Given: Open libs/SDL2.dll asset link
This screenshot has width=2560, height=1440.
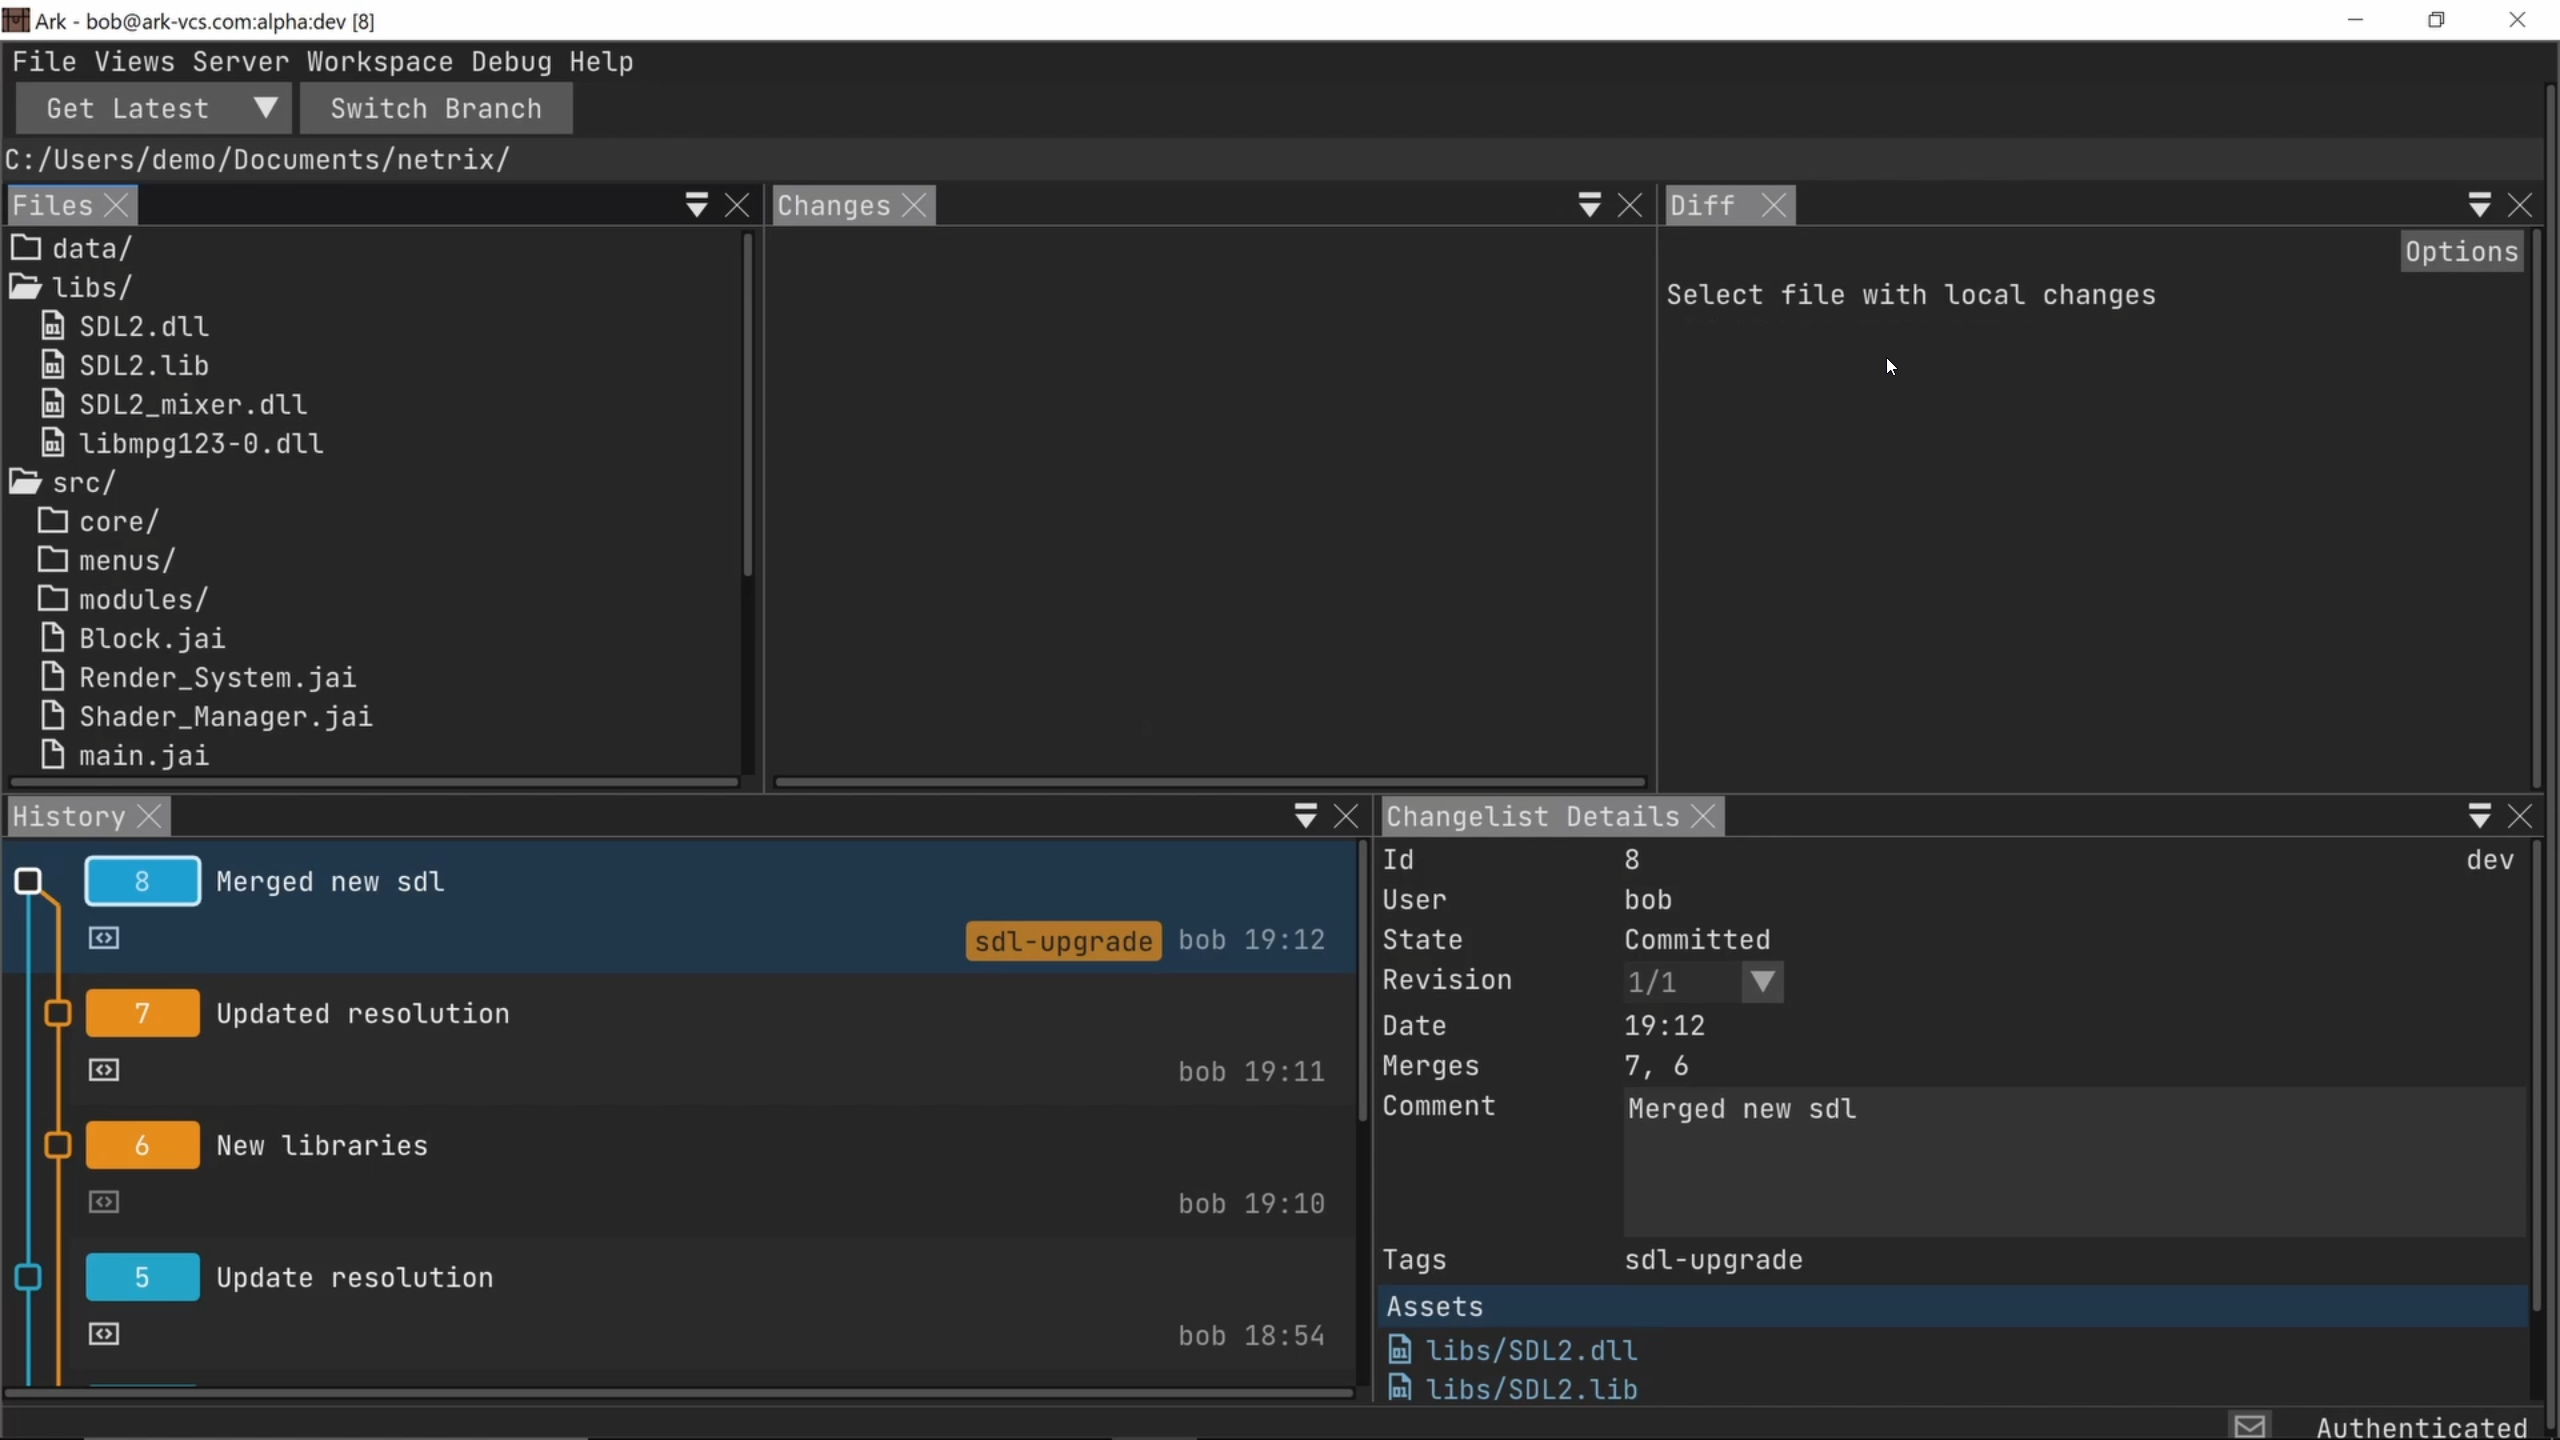Looking at the screenshot, I should click(x=1530, y=1350).
